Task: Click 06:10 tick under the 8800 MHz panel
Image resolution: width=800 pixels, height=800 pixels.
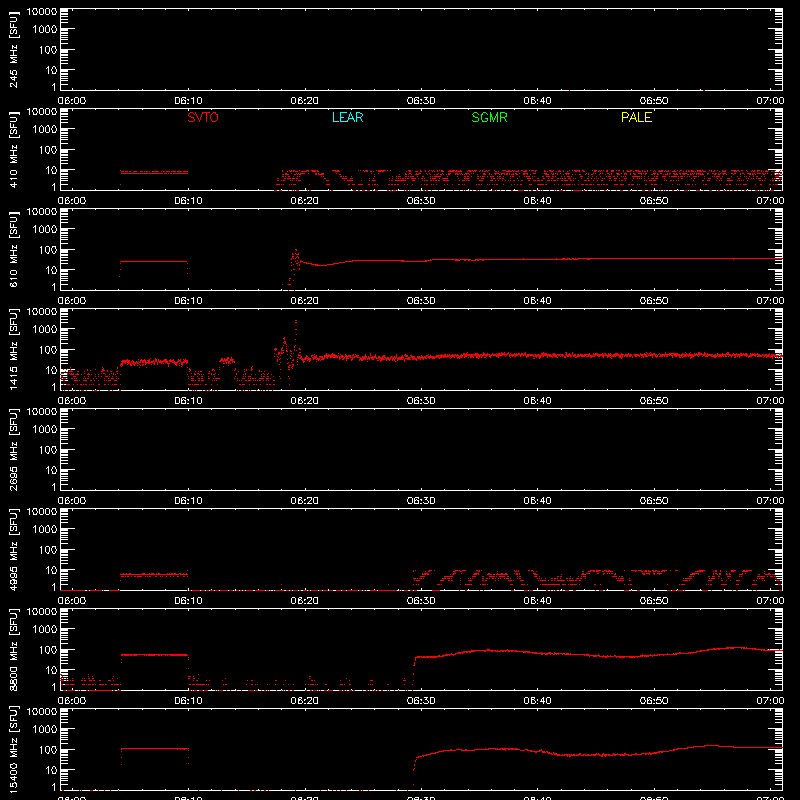Action: point(188,701)
